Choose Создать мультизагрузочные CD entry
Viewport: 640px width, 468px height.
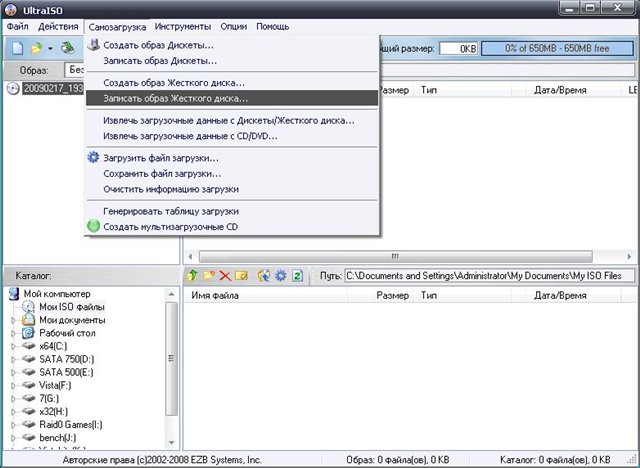(232, 227)
